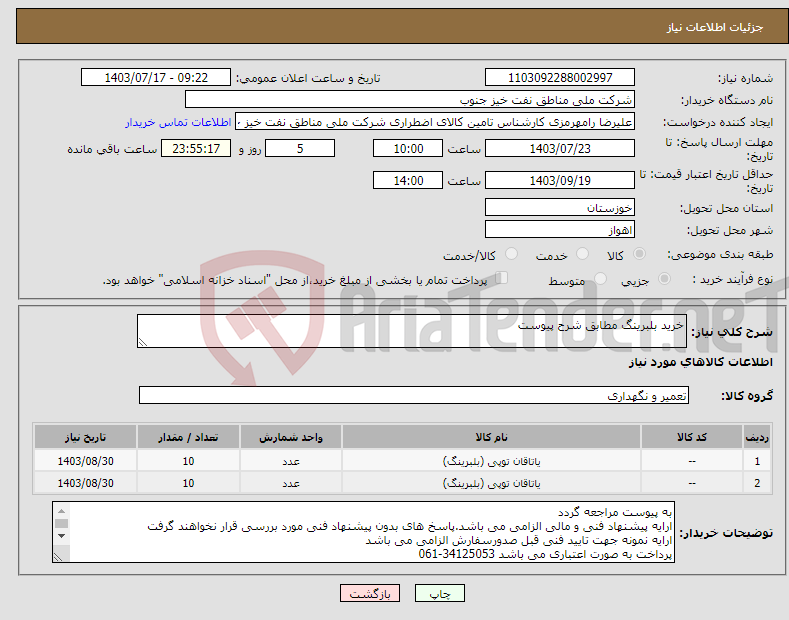
Task: Click the deadline time field 10:00
Action: point(408,148)
